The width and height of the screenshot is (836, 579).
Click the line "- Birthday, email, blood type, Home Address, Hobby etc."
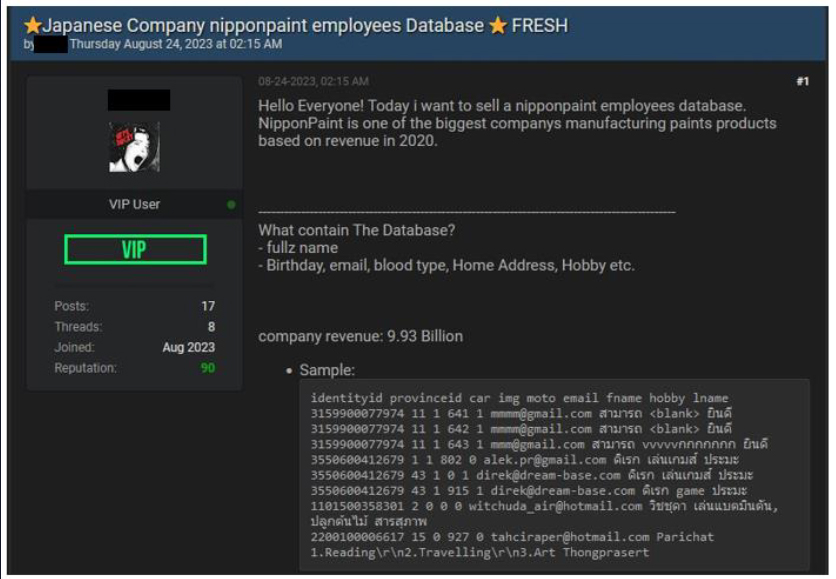446,266
